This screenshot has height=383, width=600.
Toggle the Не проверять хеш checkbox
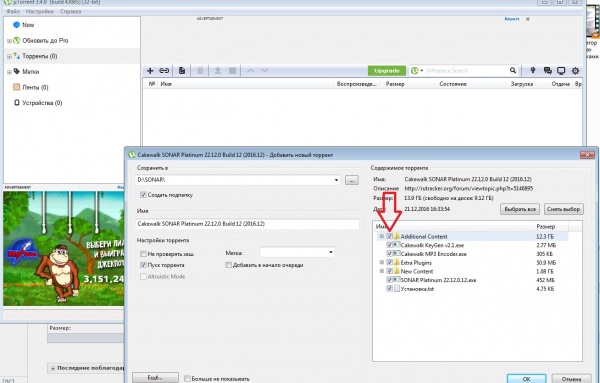coord(143,254)
